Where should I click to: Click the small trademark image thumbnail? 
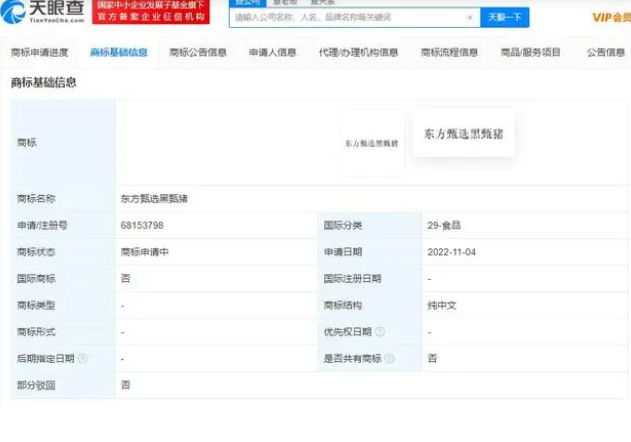pos(371,143)
